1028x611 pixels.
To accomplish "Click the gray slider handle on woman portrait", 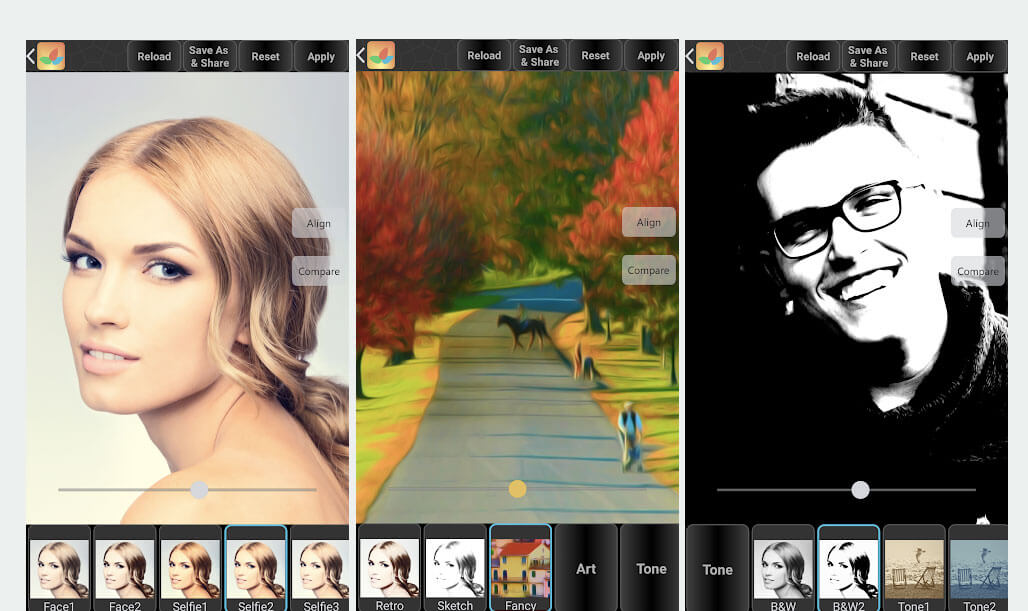I will click(199, 490).
